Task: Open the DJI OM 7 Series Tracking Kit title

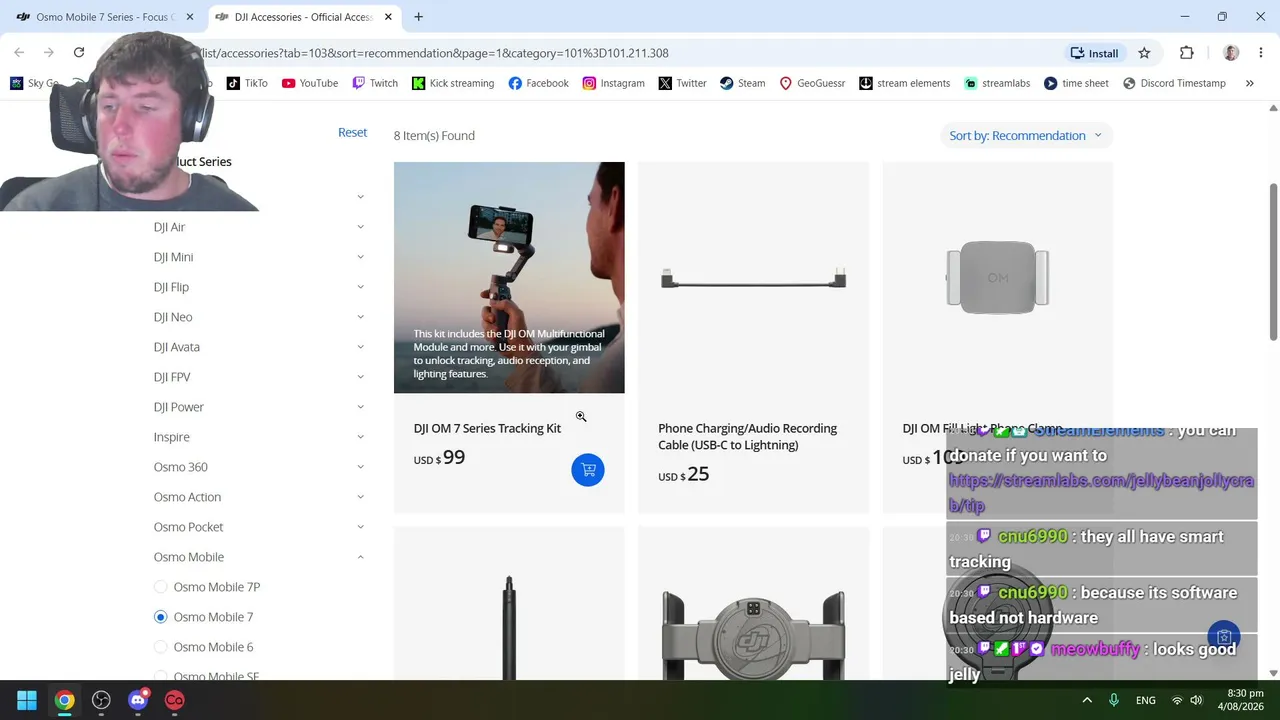Action: click(x=487, y=428)
